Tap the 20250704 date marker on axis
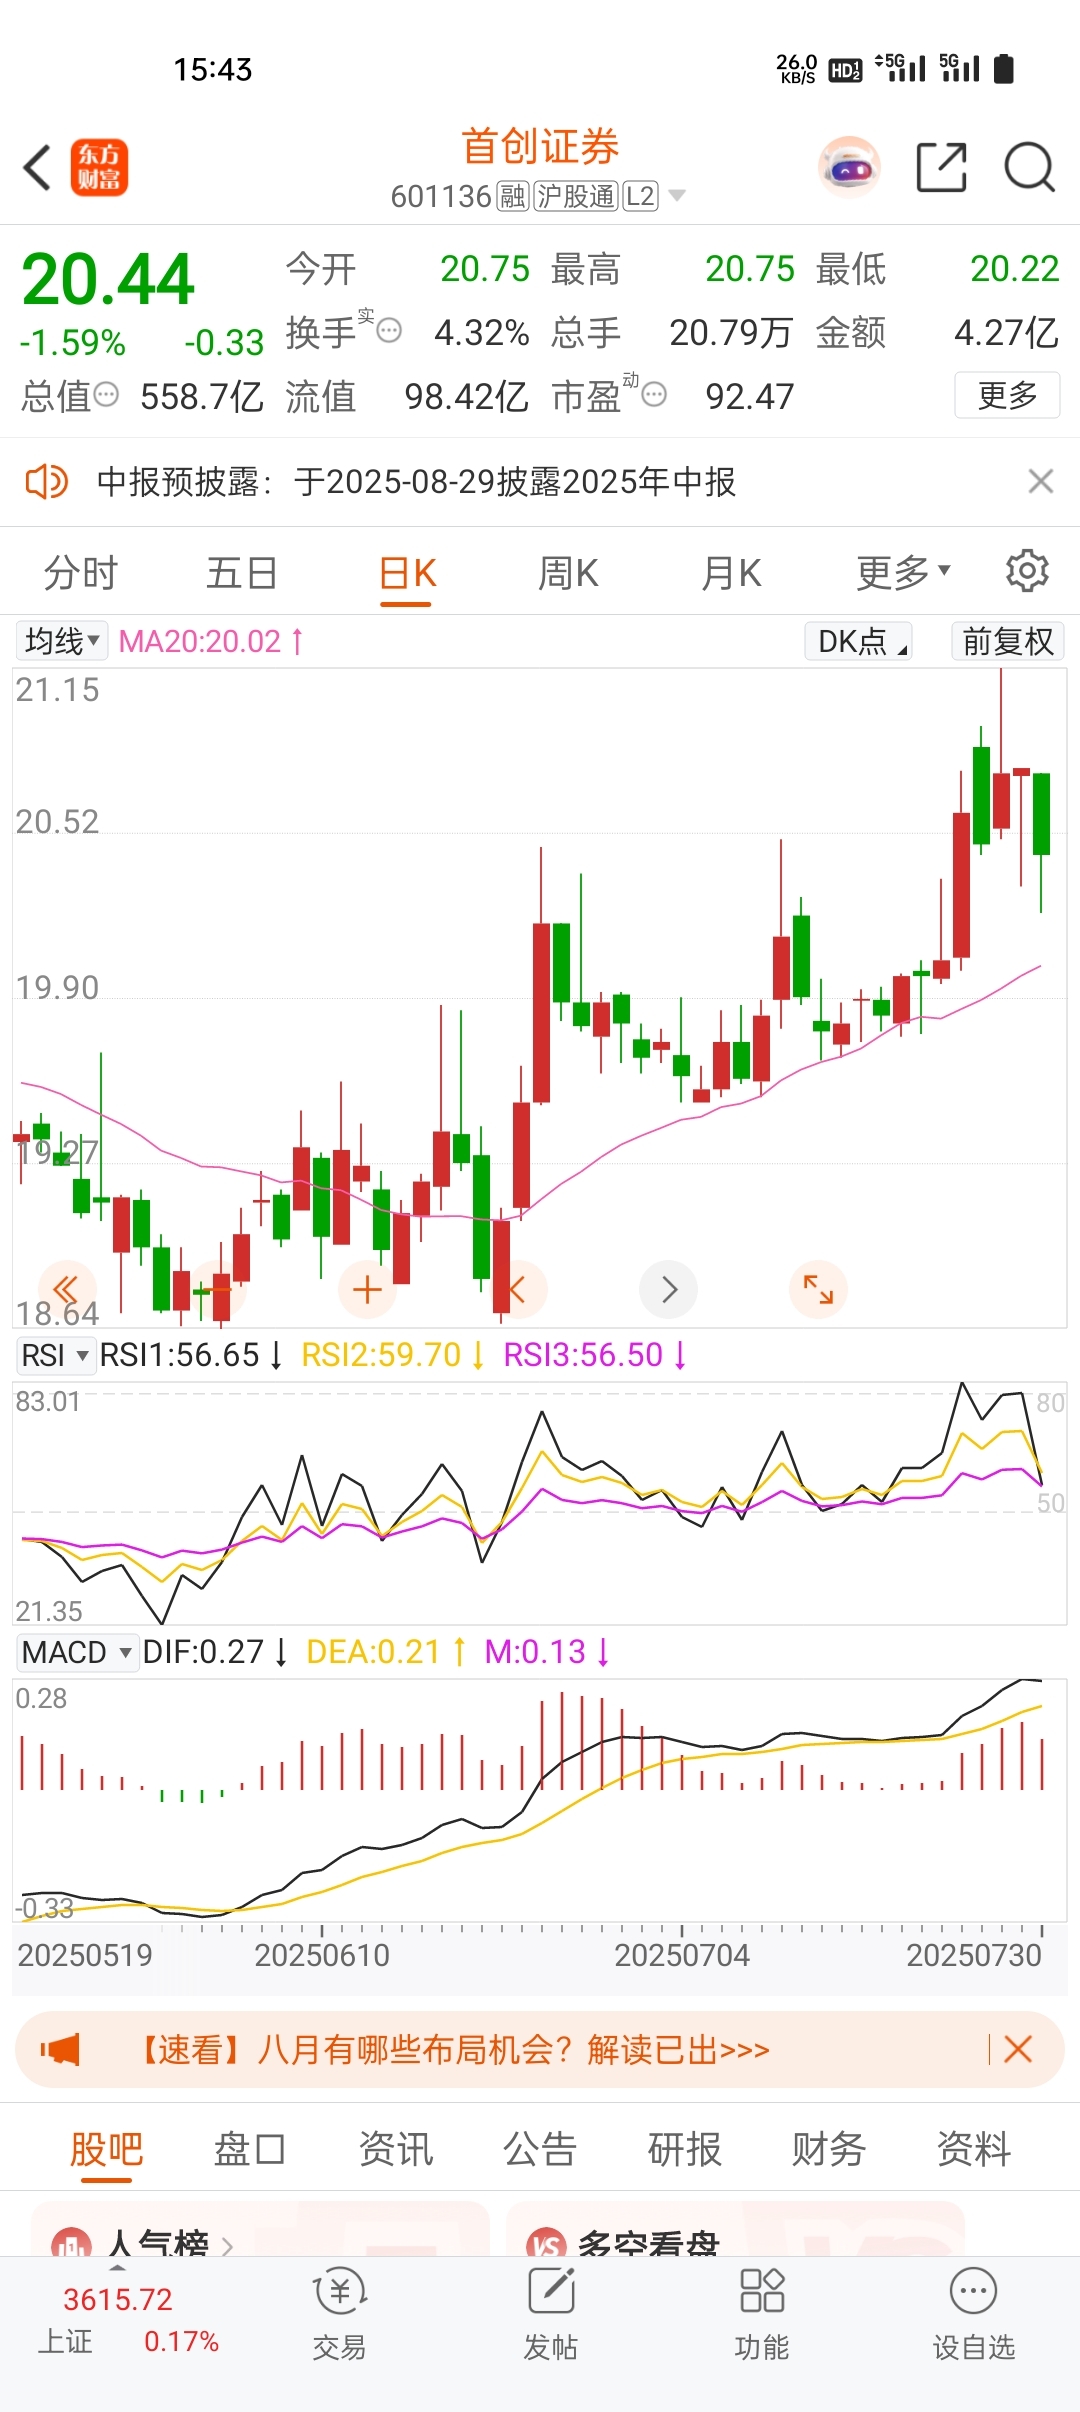This screenshot has width=1080, height=2412. tap(682, 1954)
